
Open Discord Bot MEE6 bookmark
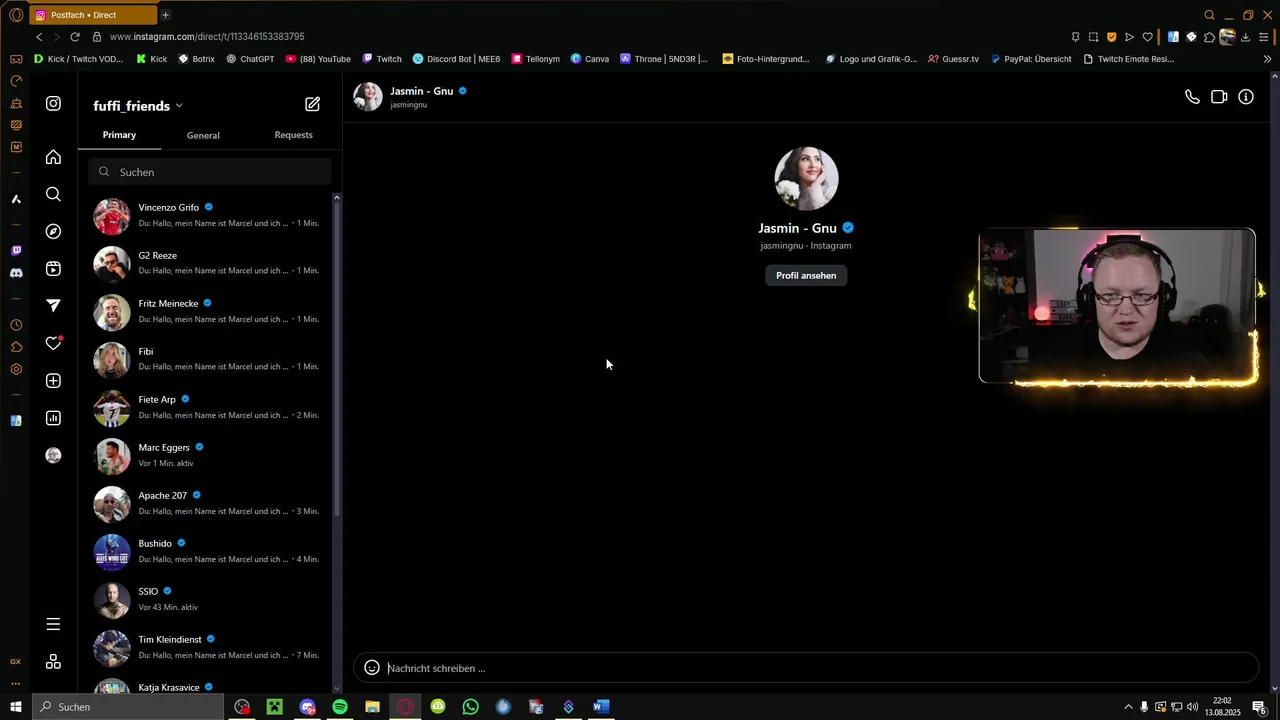pyautogui.click(x=456, y=59)
